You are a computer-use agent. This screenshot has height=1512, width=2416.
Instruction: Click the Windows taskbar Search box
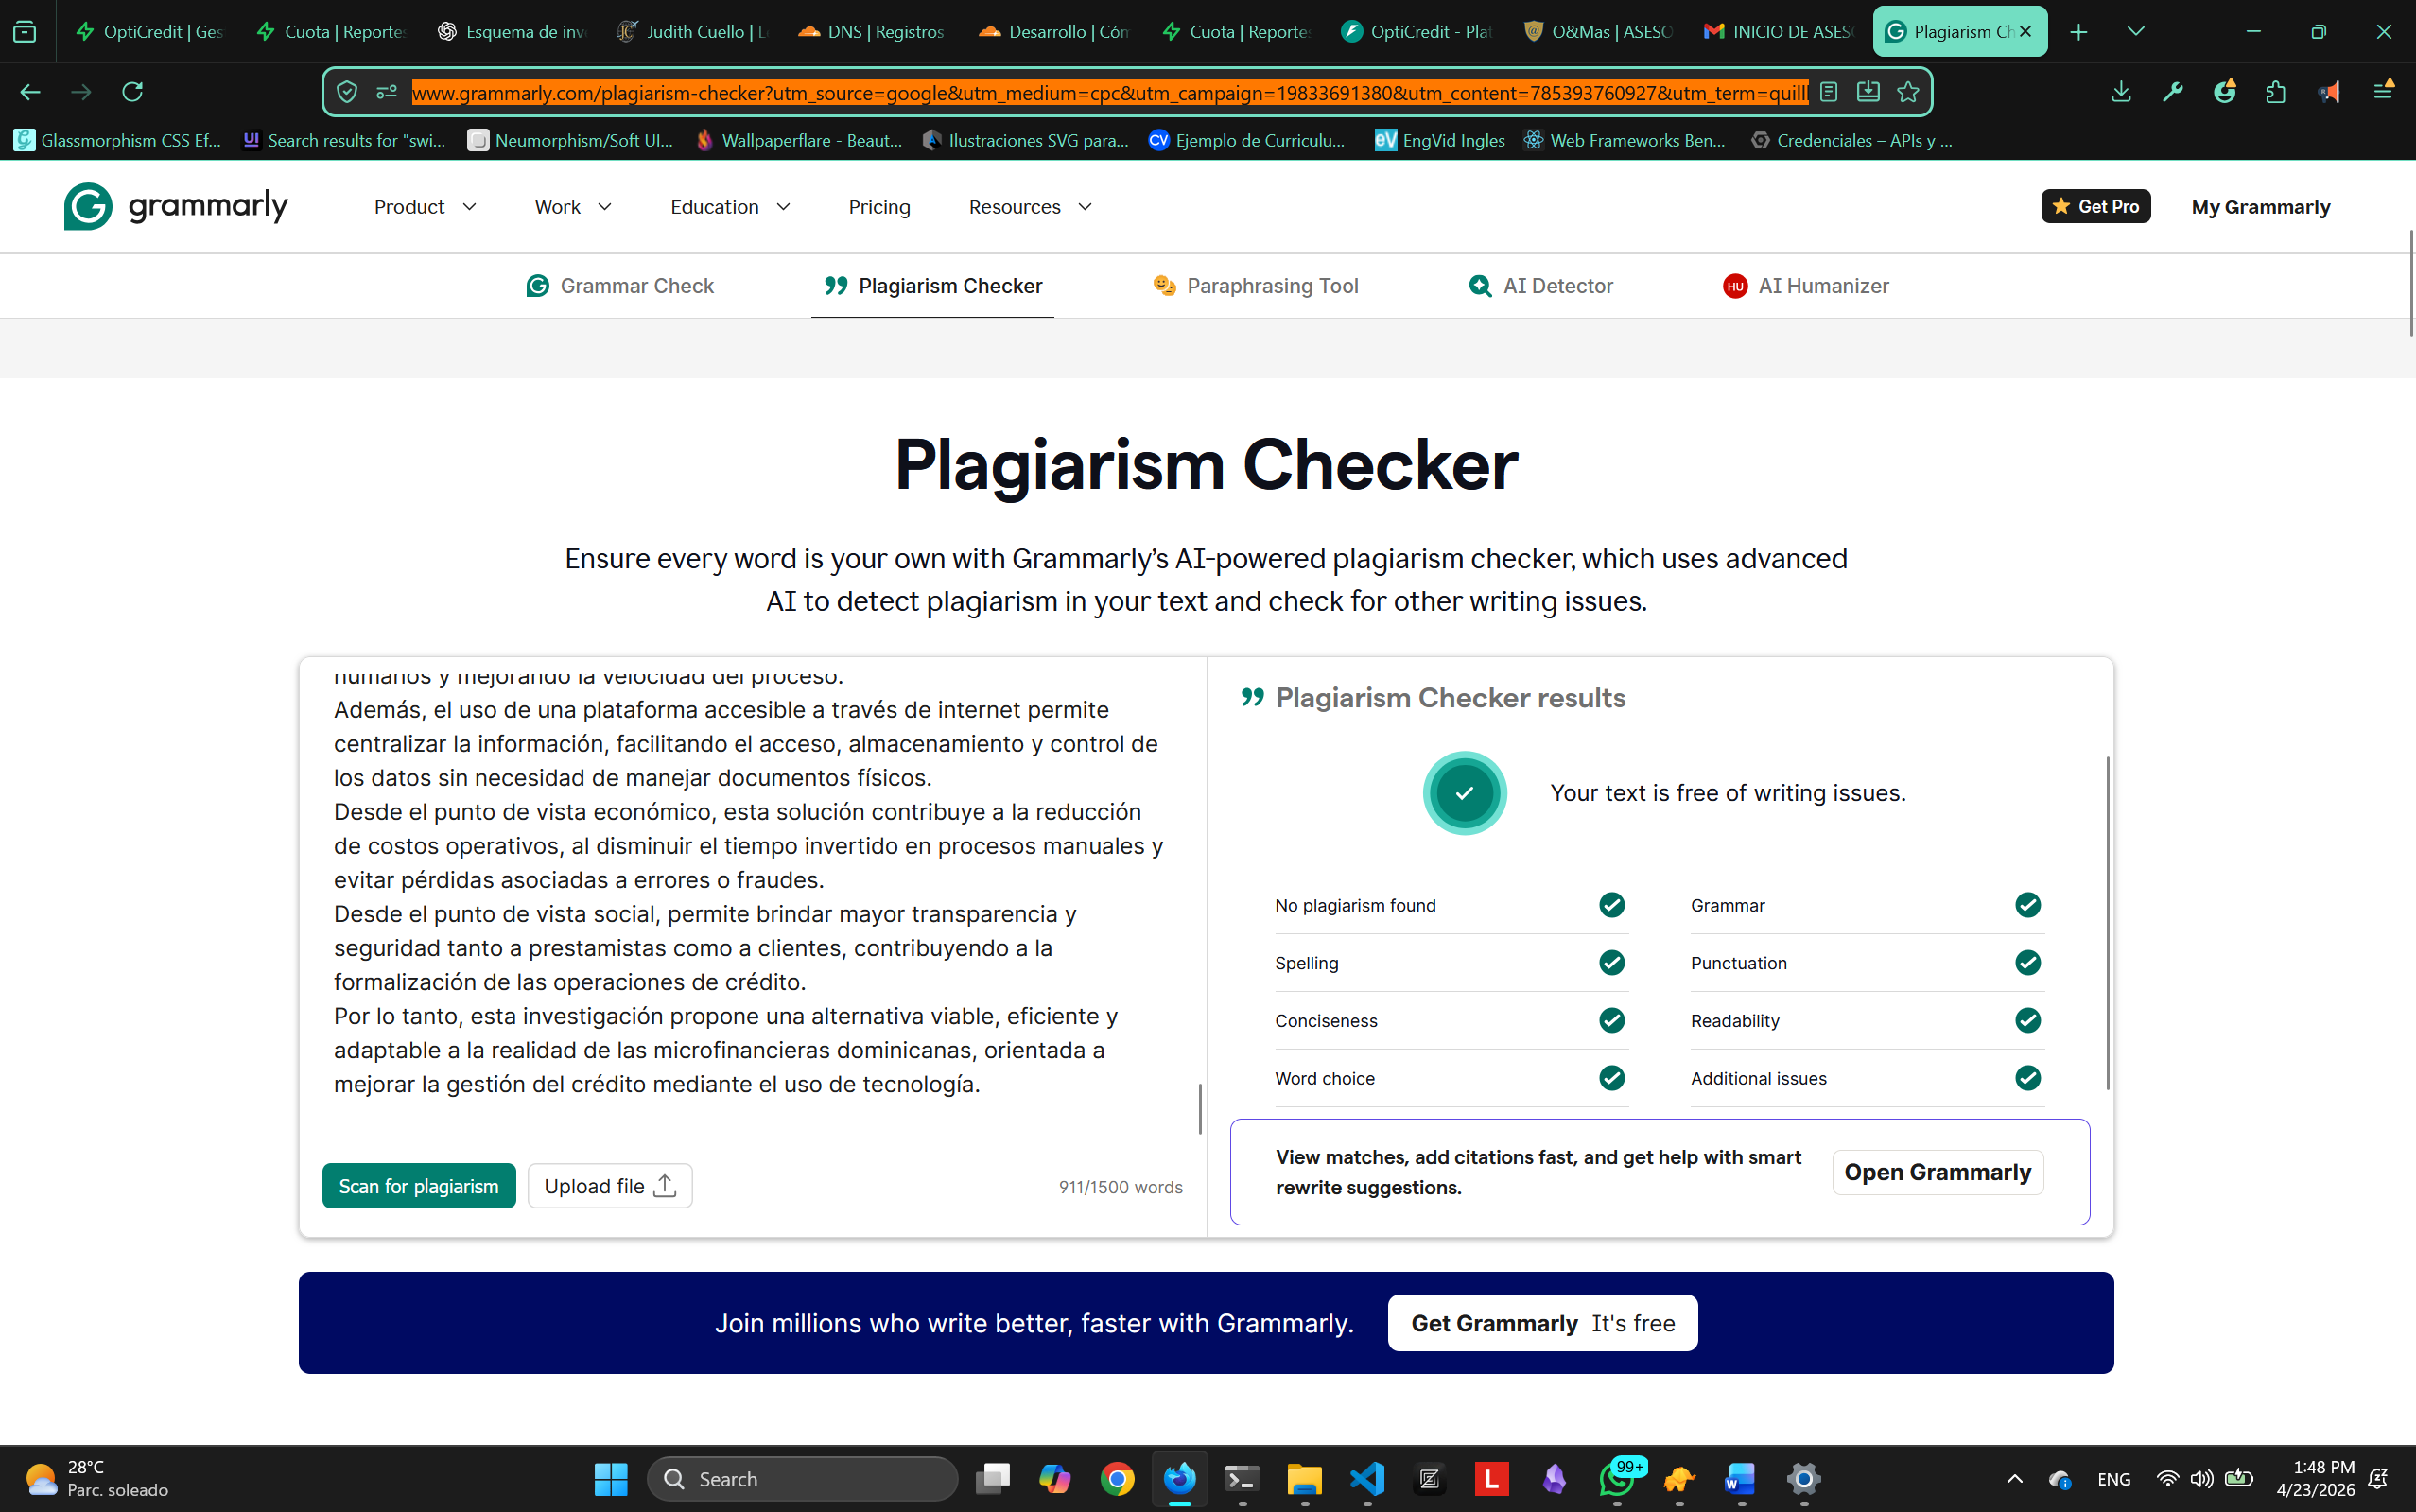tap(802, 1479)
